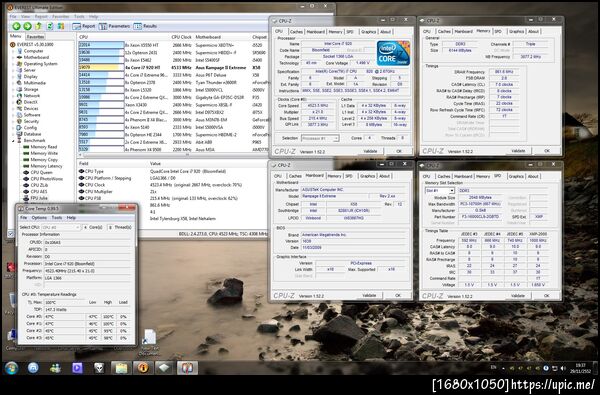Click the CPU Multiplier field row in EVEREST details

[x=172, y=191]
